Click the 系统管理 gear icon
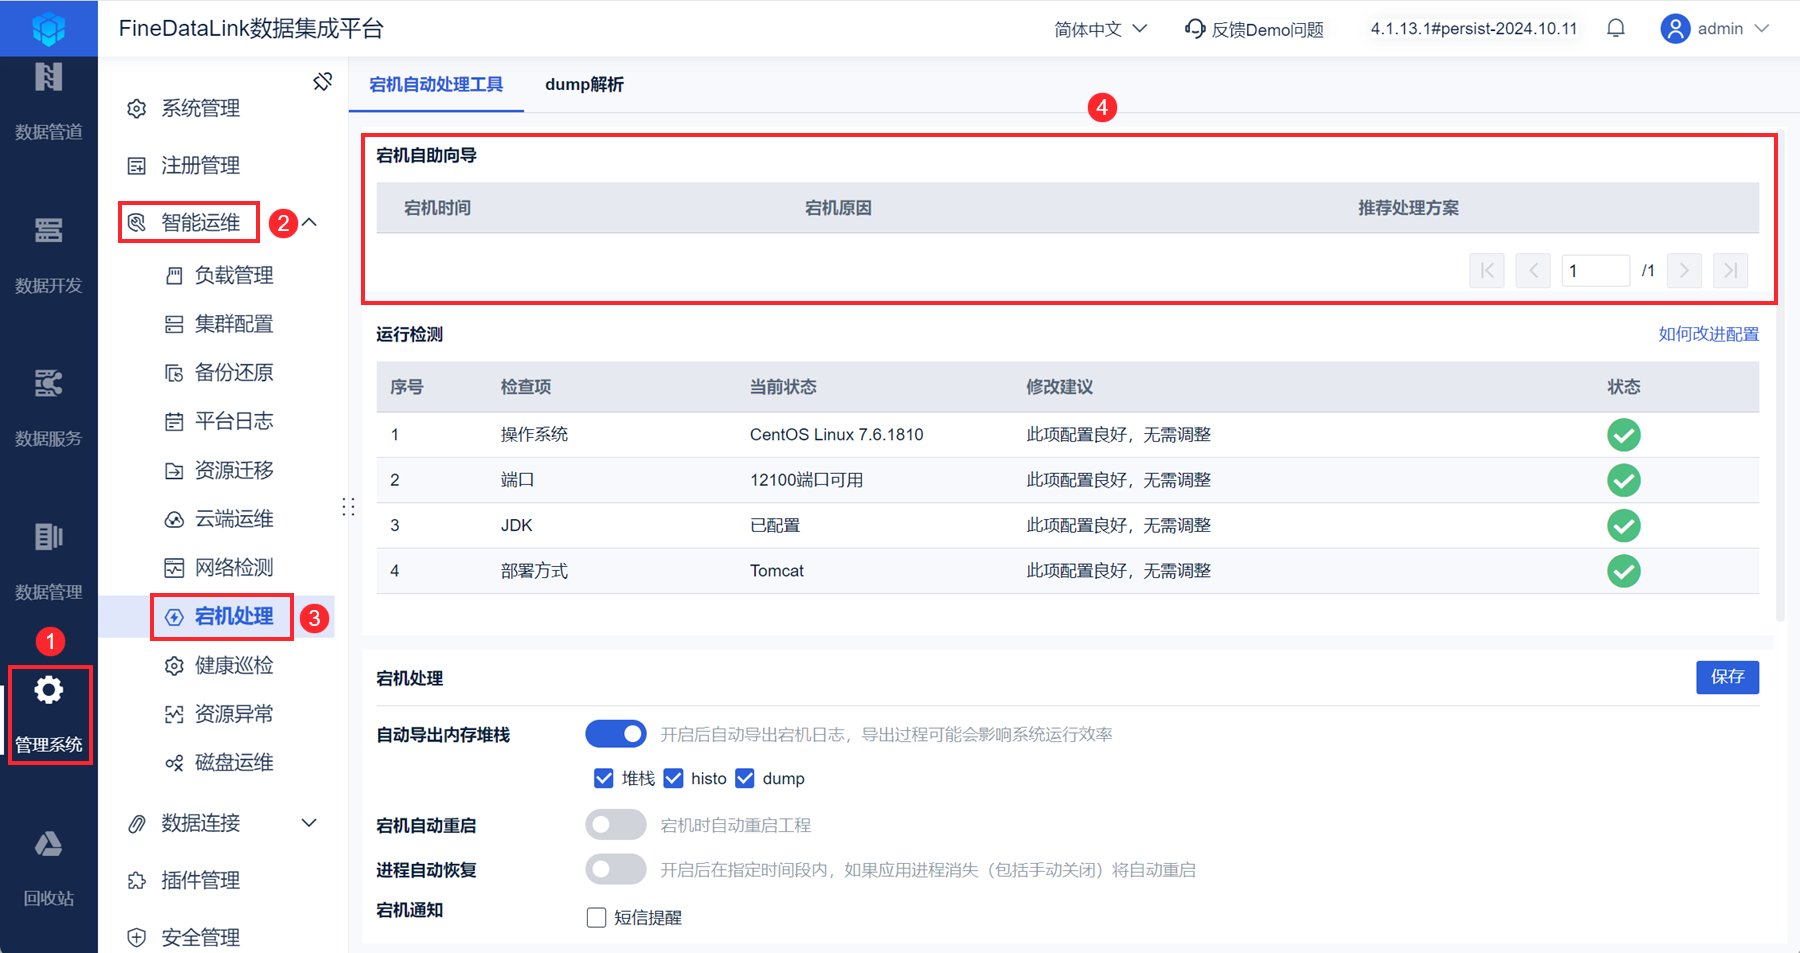Screen dimensions: 1800x953 coord(137,108)
